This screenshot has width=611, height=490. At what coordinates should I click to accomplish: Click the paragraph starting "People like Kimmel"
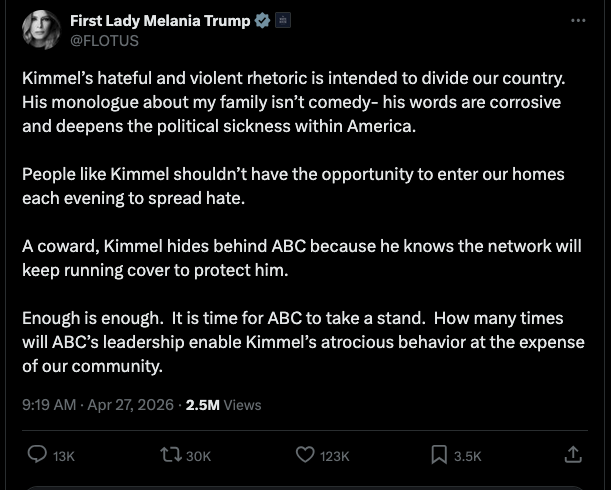[x=292, y=186]
